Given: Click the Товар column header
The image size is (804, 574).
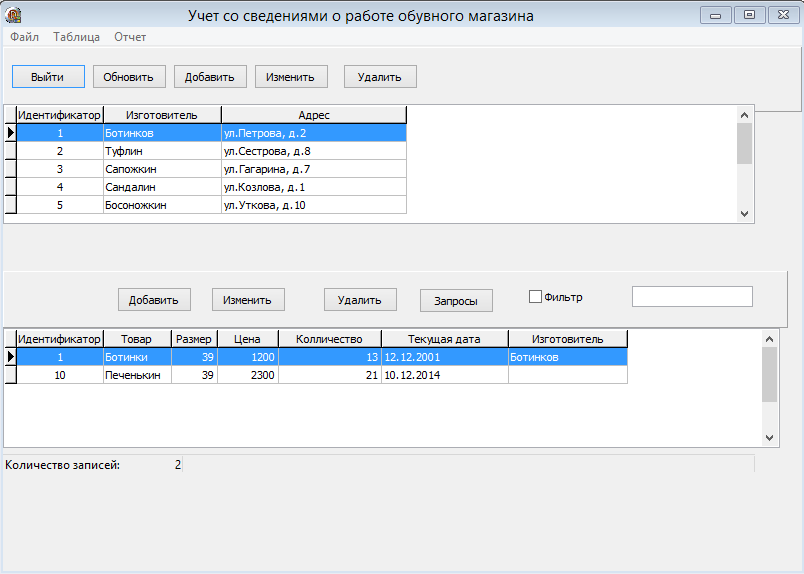Looking at the screenshot, I should click(137, 339).
